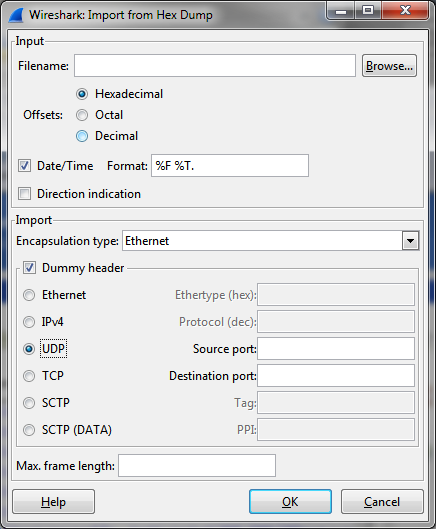Minimize the Import from Hex Dump window
436x529 pixels.
click(341, 11)
